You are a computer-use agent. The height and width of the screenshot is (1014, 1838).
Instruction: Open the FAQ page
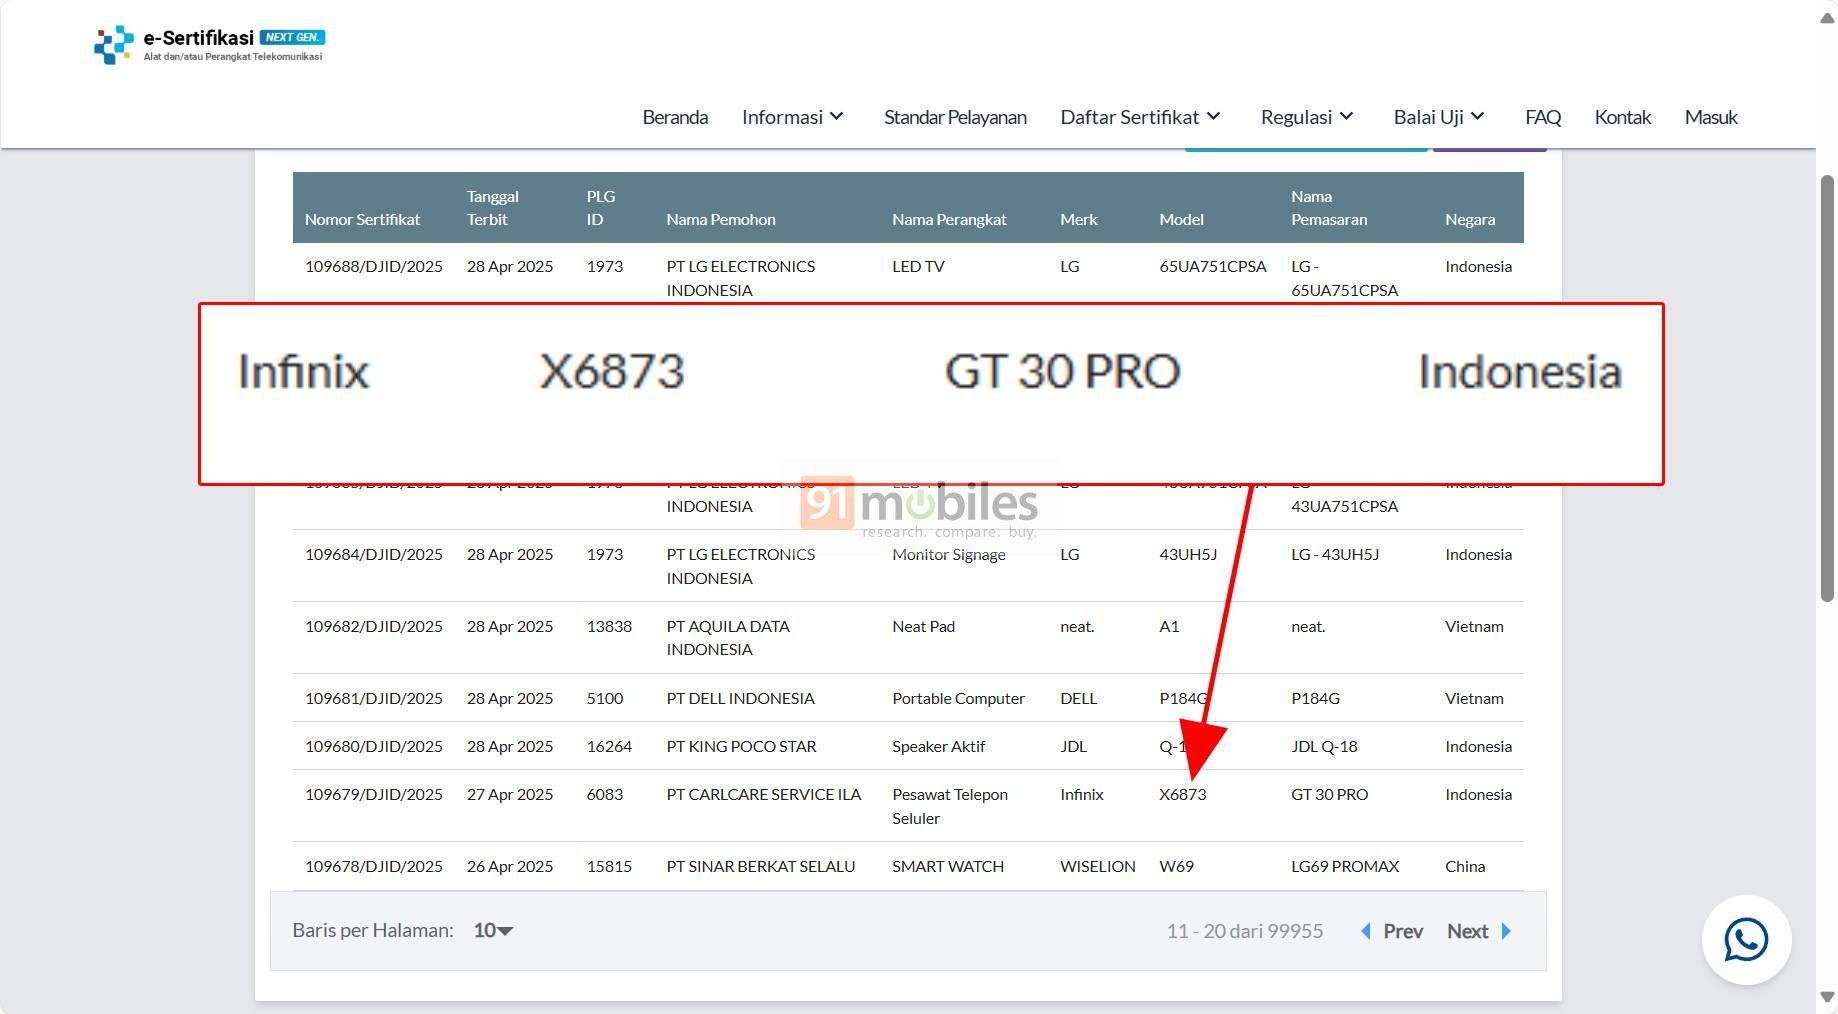[x=1543, y=117]
